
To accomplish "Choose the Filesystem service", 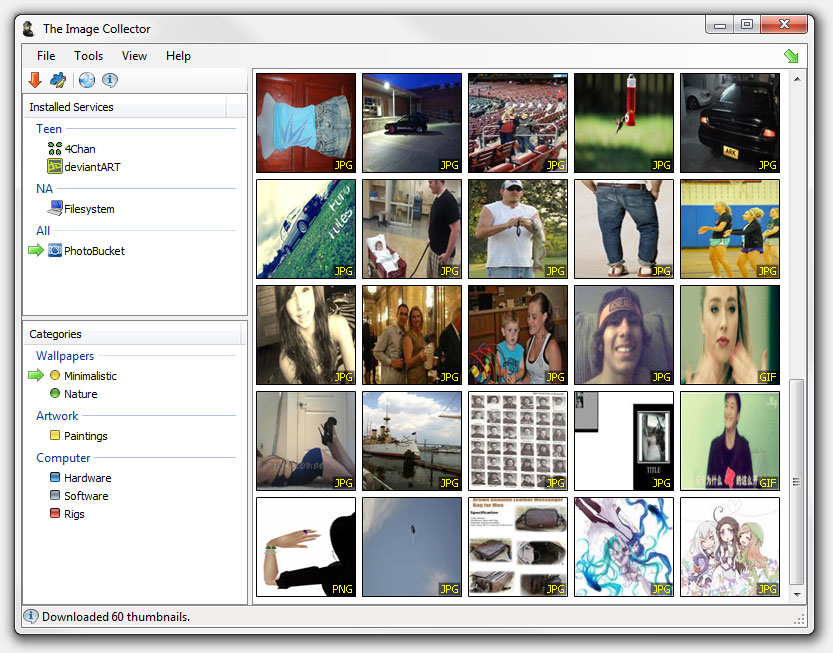I will point(88,209).
